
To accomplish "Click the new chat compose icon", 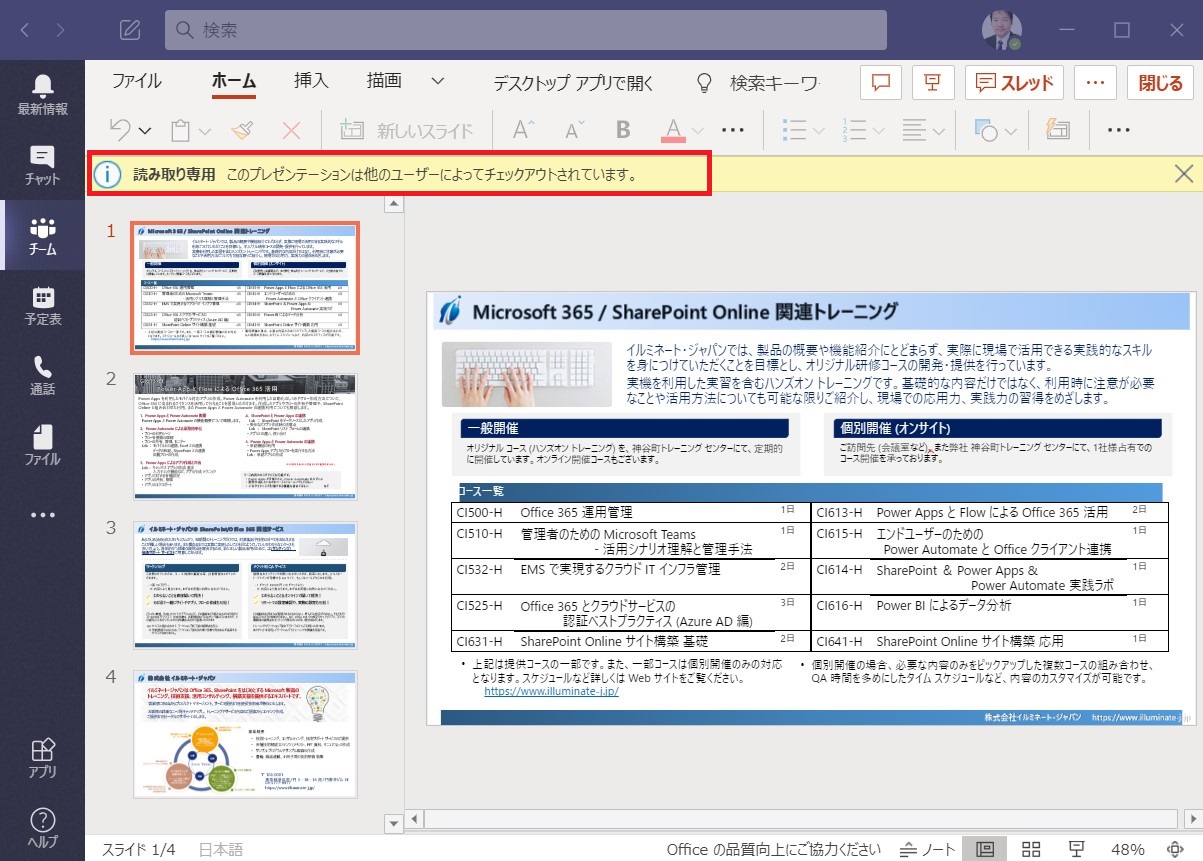I will [129, 30].
